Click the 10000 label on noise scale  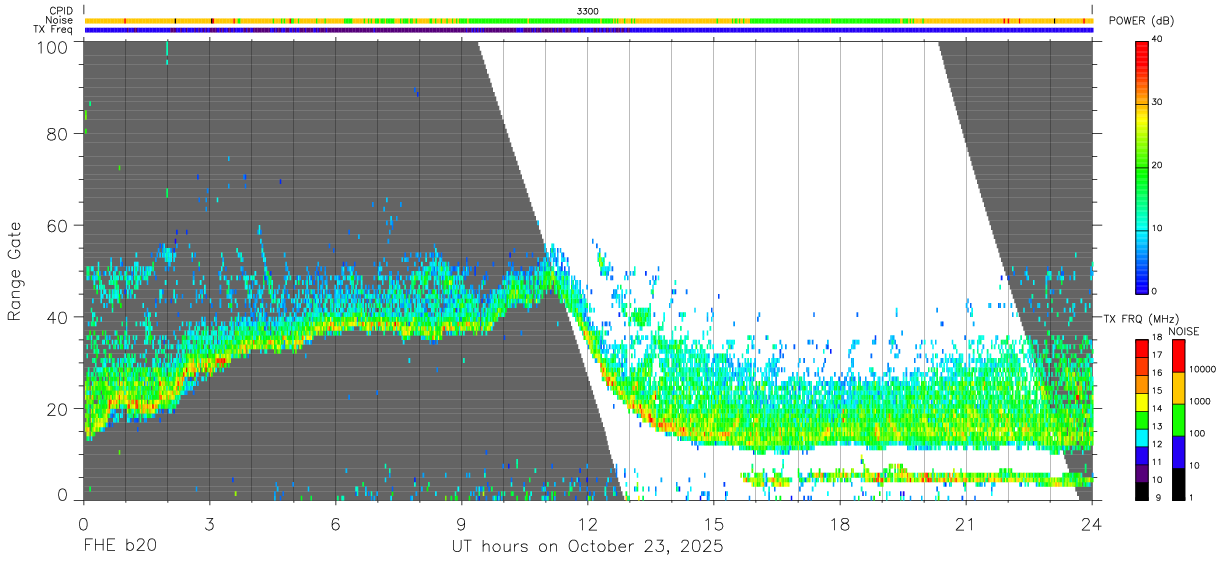(x=1204, y=369)
